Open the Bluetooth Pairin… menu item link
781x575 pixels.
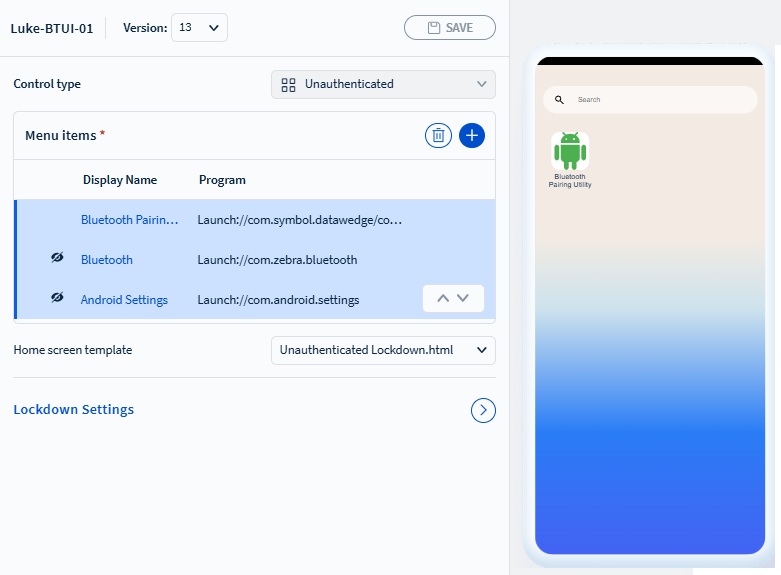[x=130, y=220]
